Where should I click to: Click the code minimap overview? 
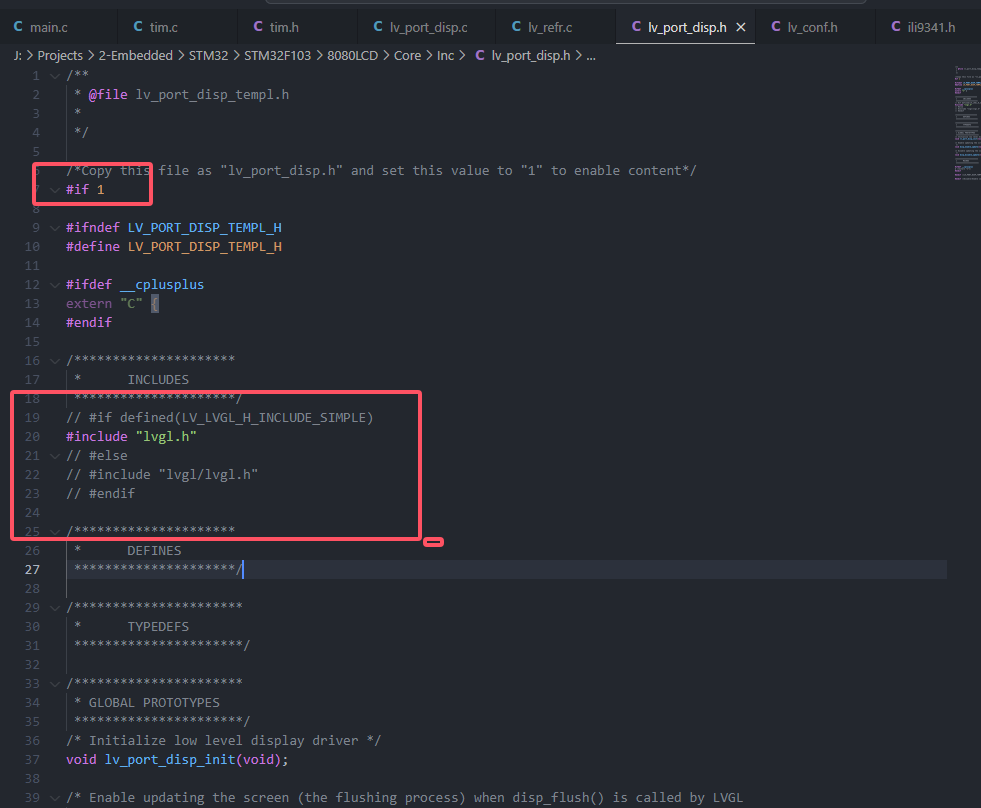(967, 123)
